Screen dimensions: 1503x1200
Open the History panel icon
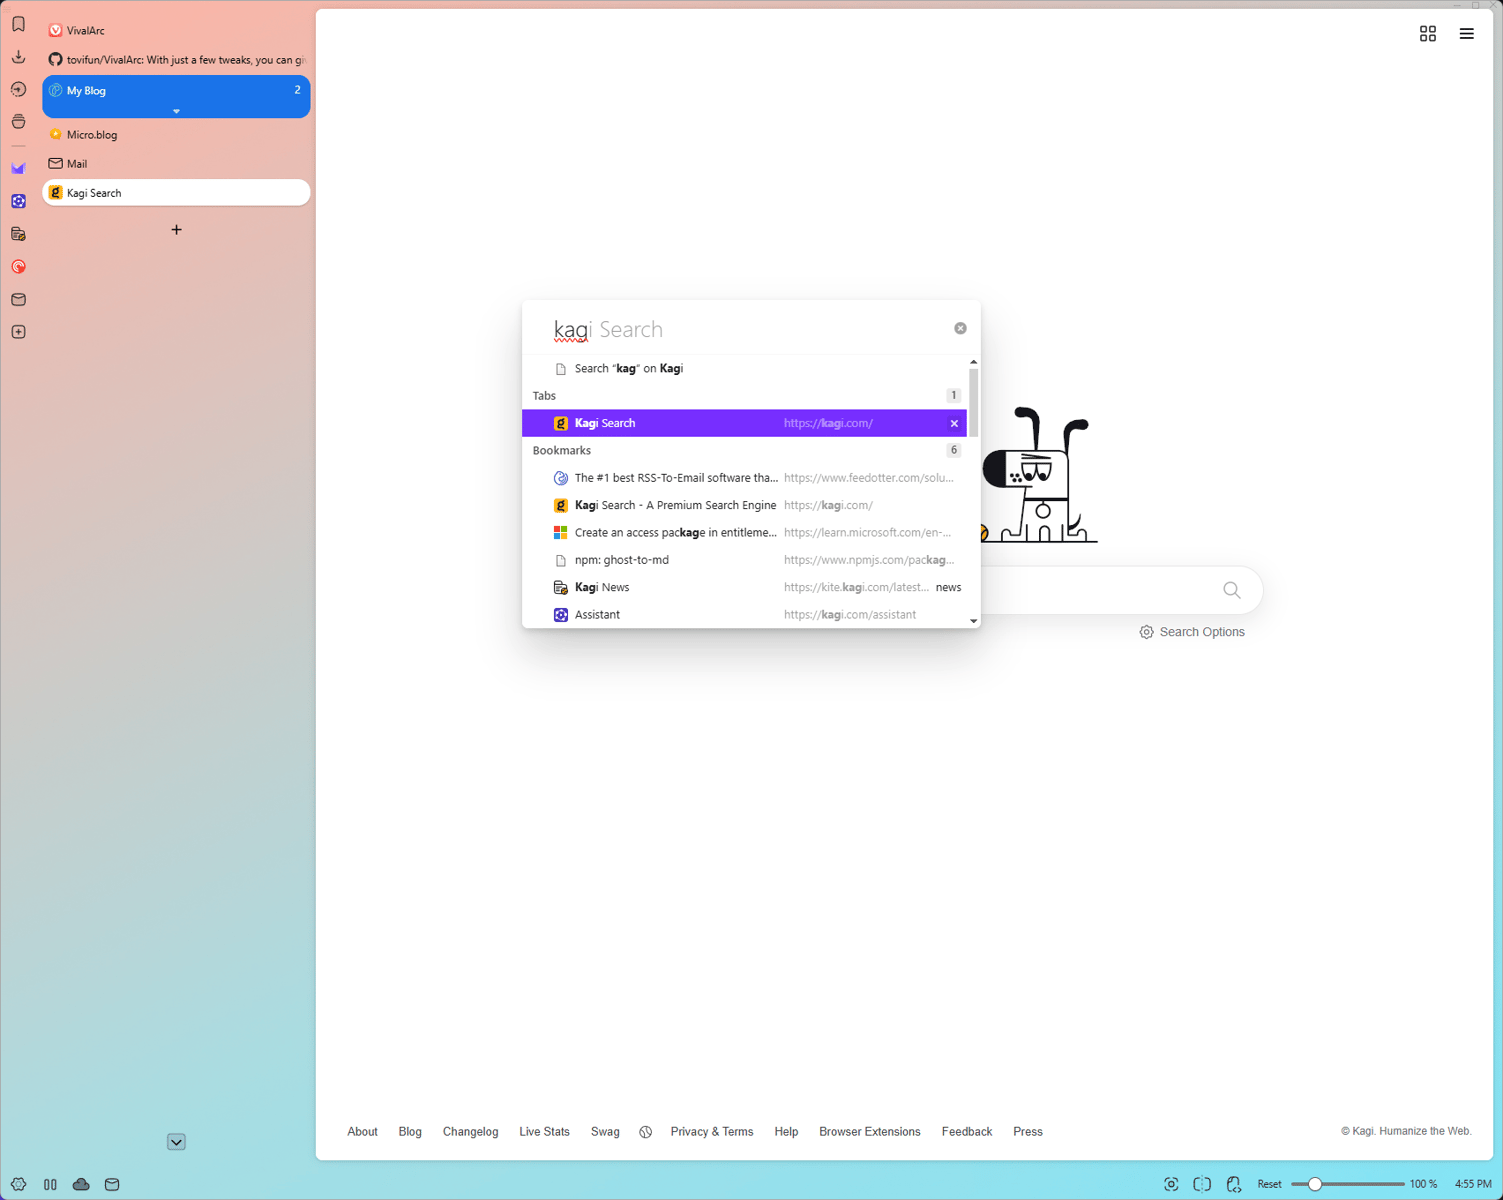click(x=18, y=88)
